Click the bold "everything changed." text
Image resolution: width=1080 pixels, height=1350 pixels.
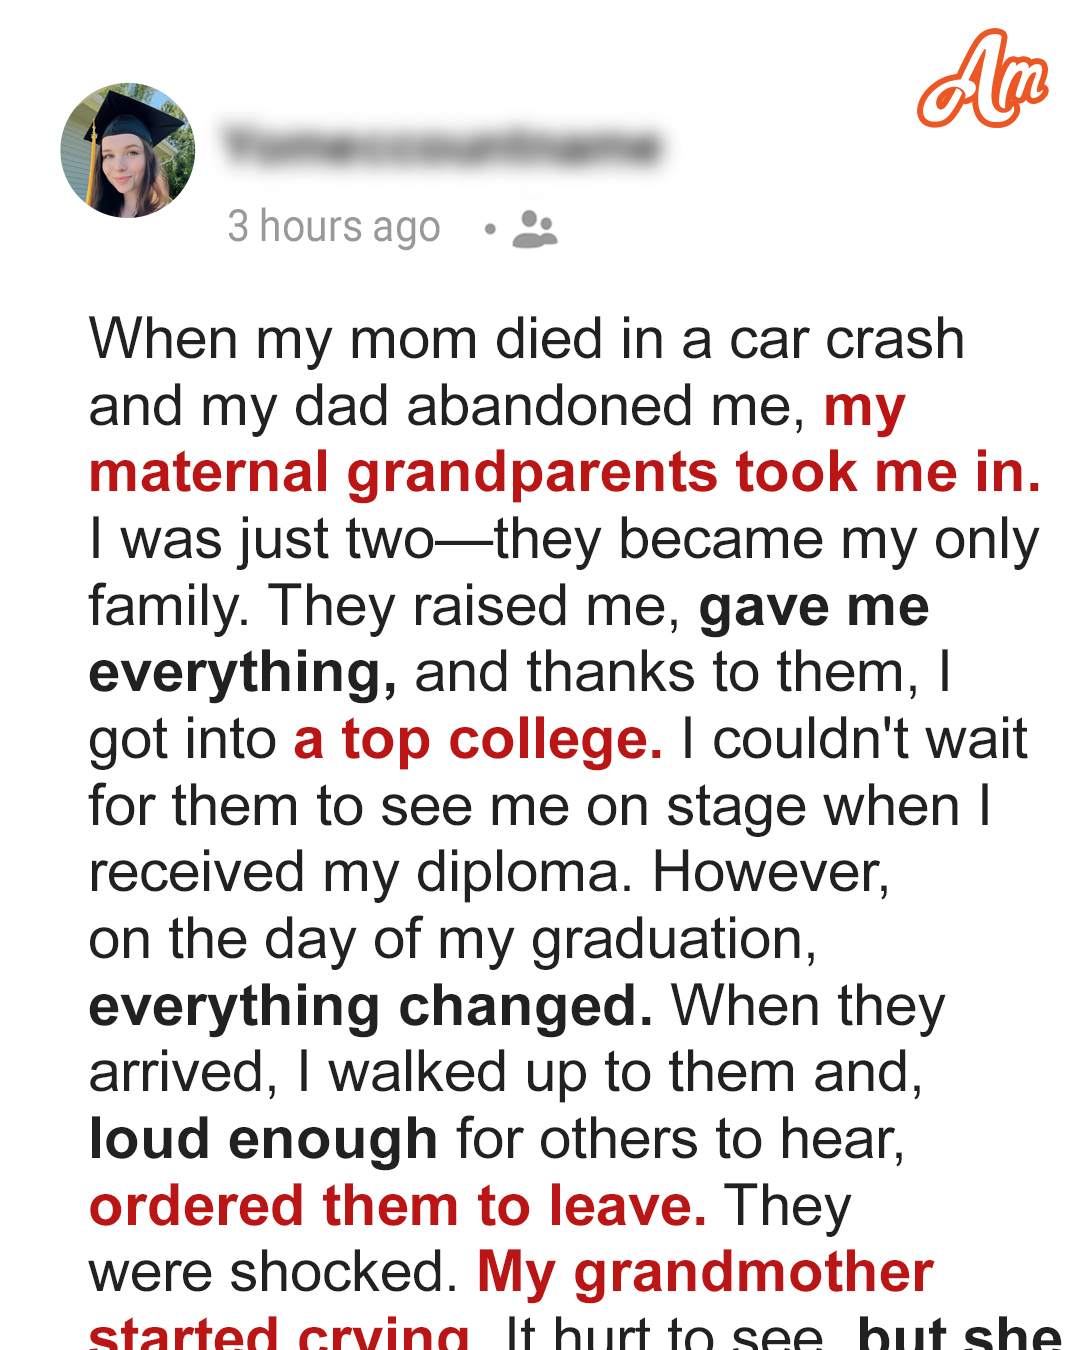pos(371,1006)
